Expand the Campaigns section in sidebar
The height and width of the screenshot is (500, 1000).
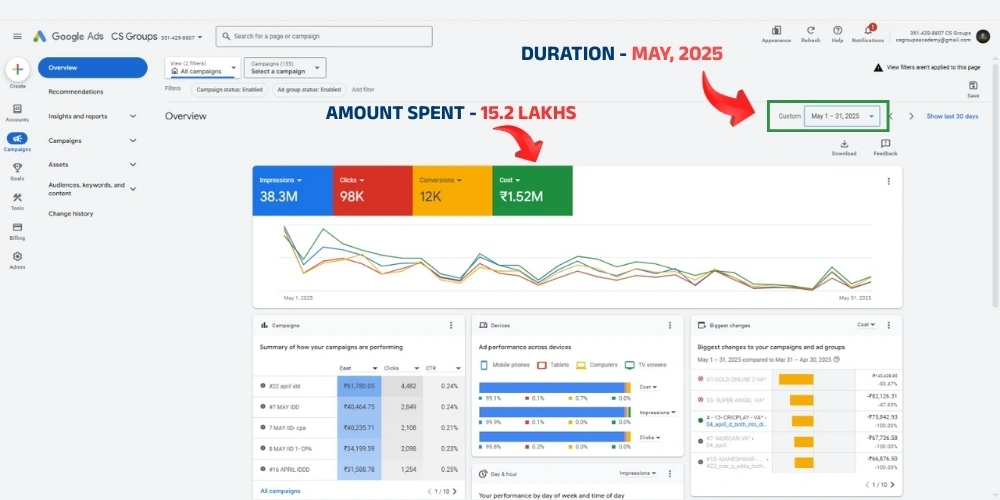tap(133, 140)
